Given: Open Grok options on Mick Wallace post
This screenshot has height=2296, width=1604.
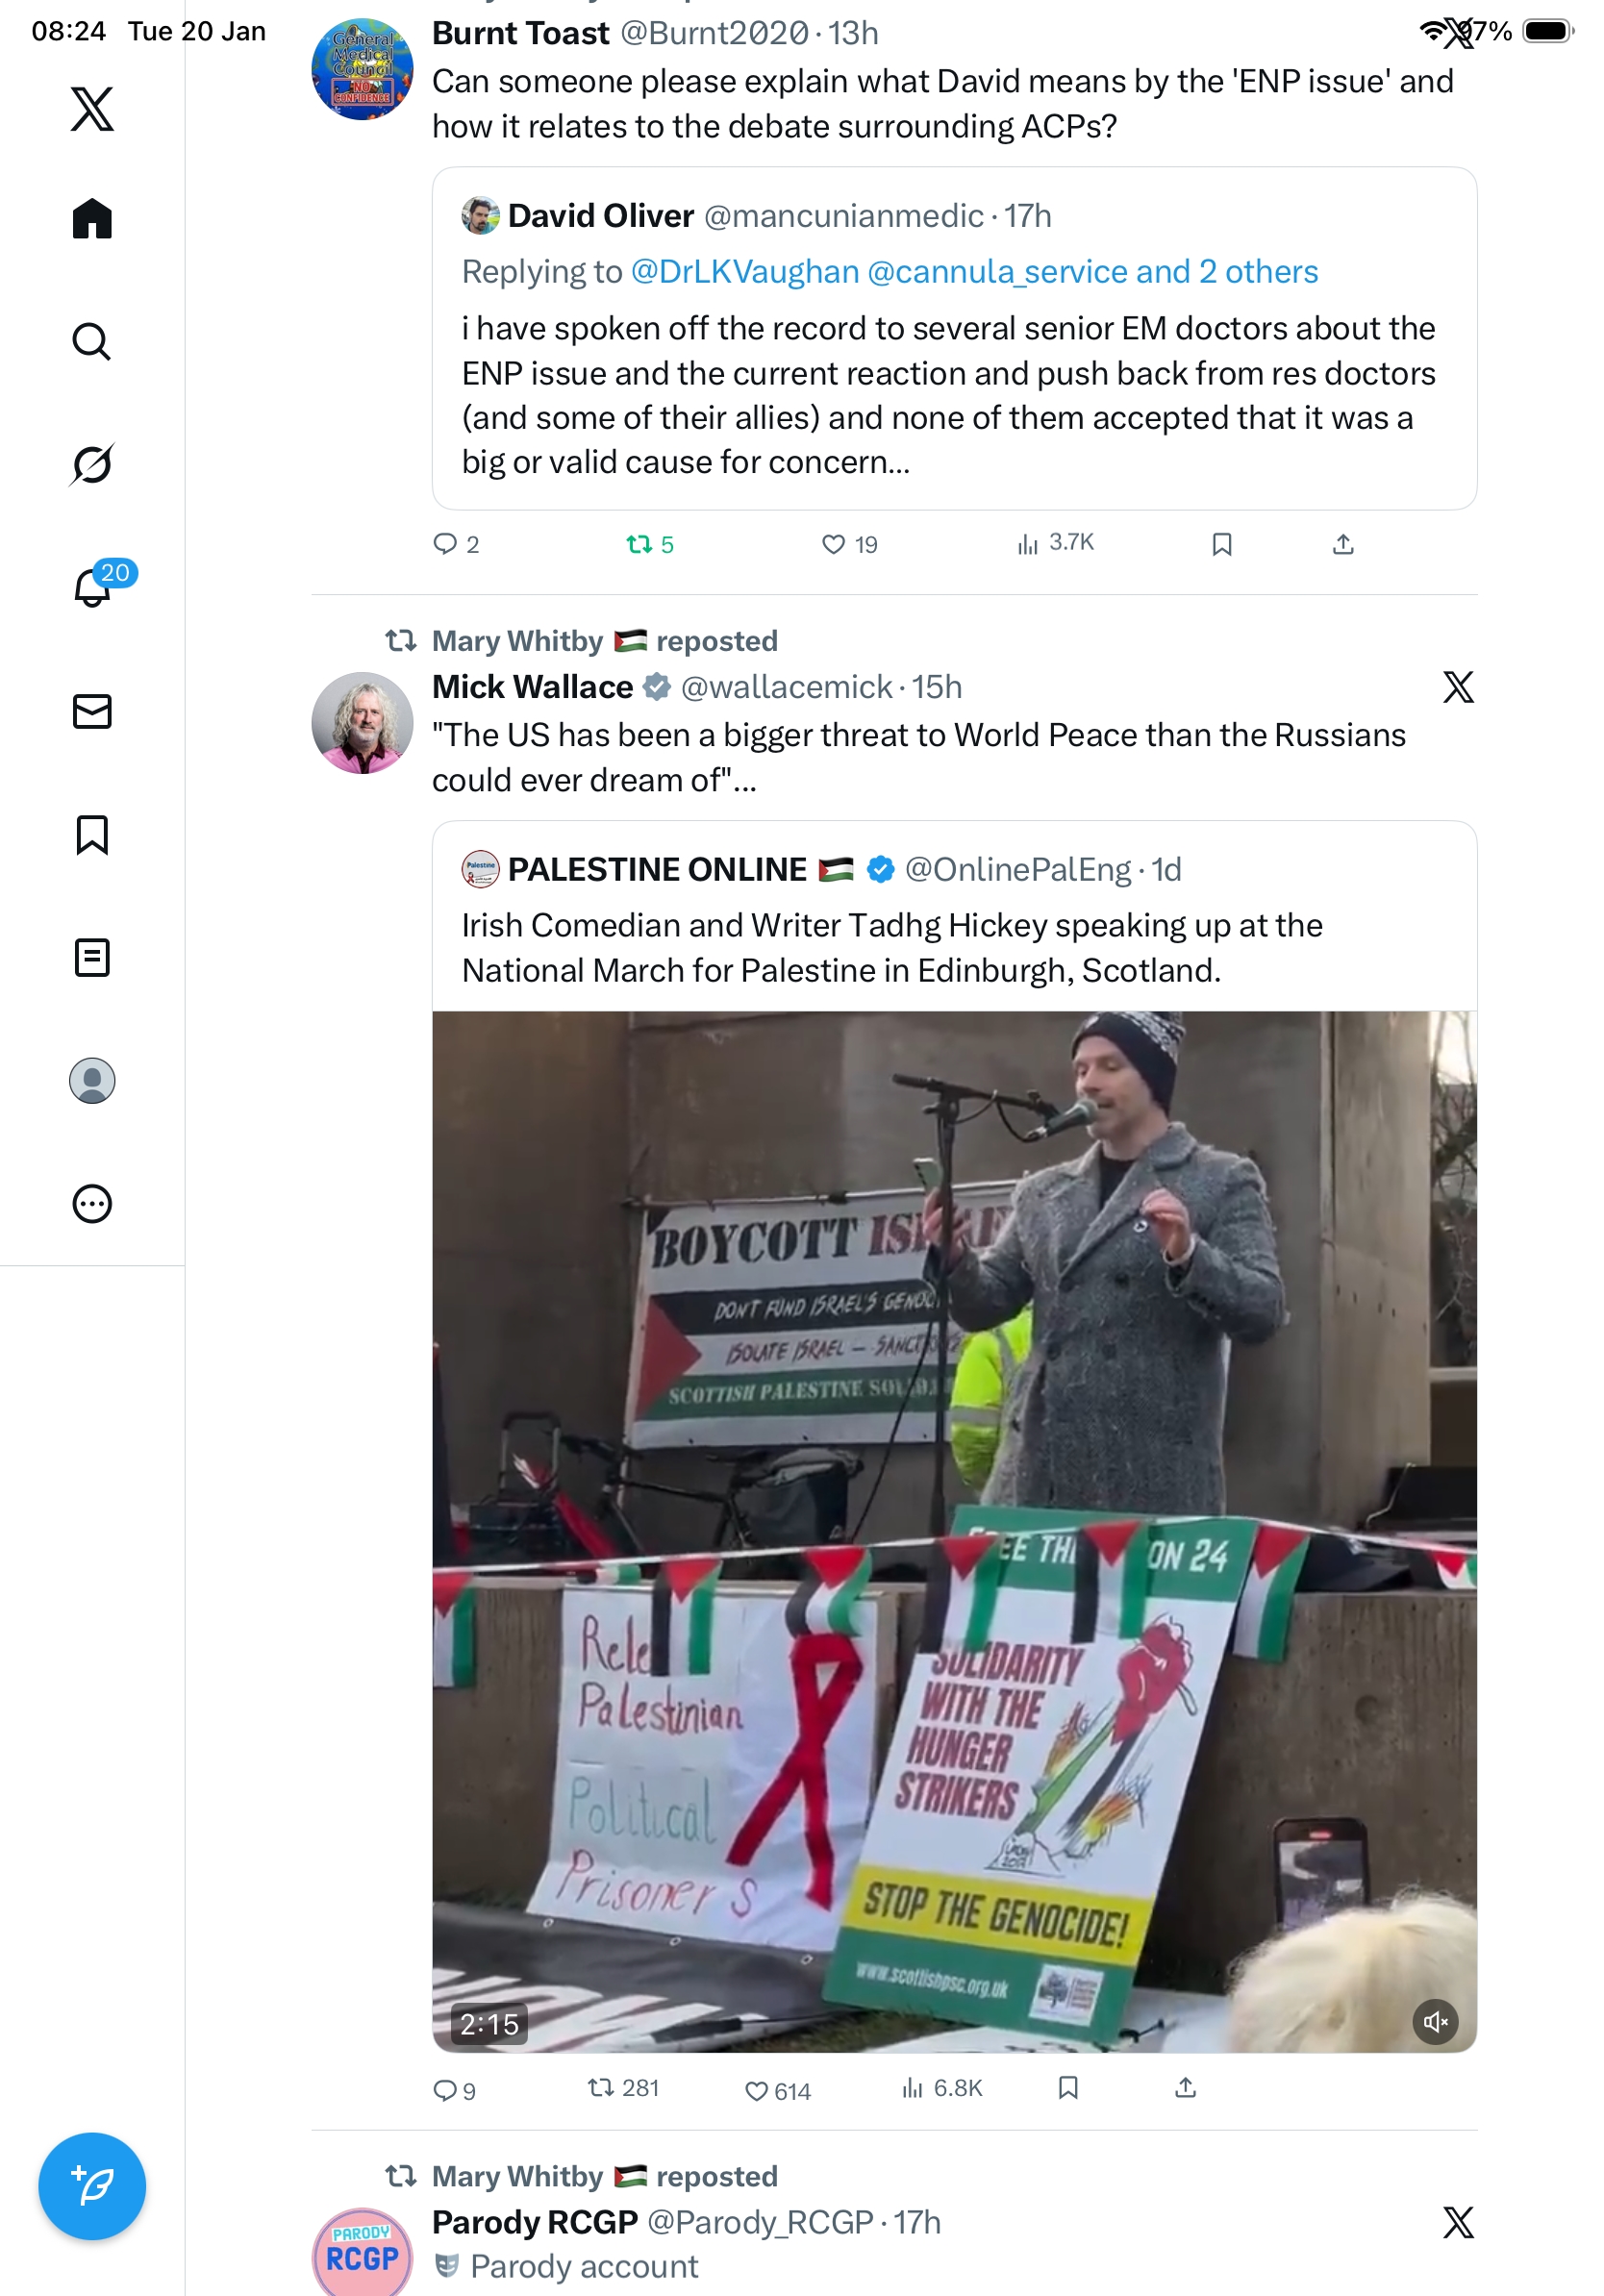Looking at the screenshot, I should 1458,686.
